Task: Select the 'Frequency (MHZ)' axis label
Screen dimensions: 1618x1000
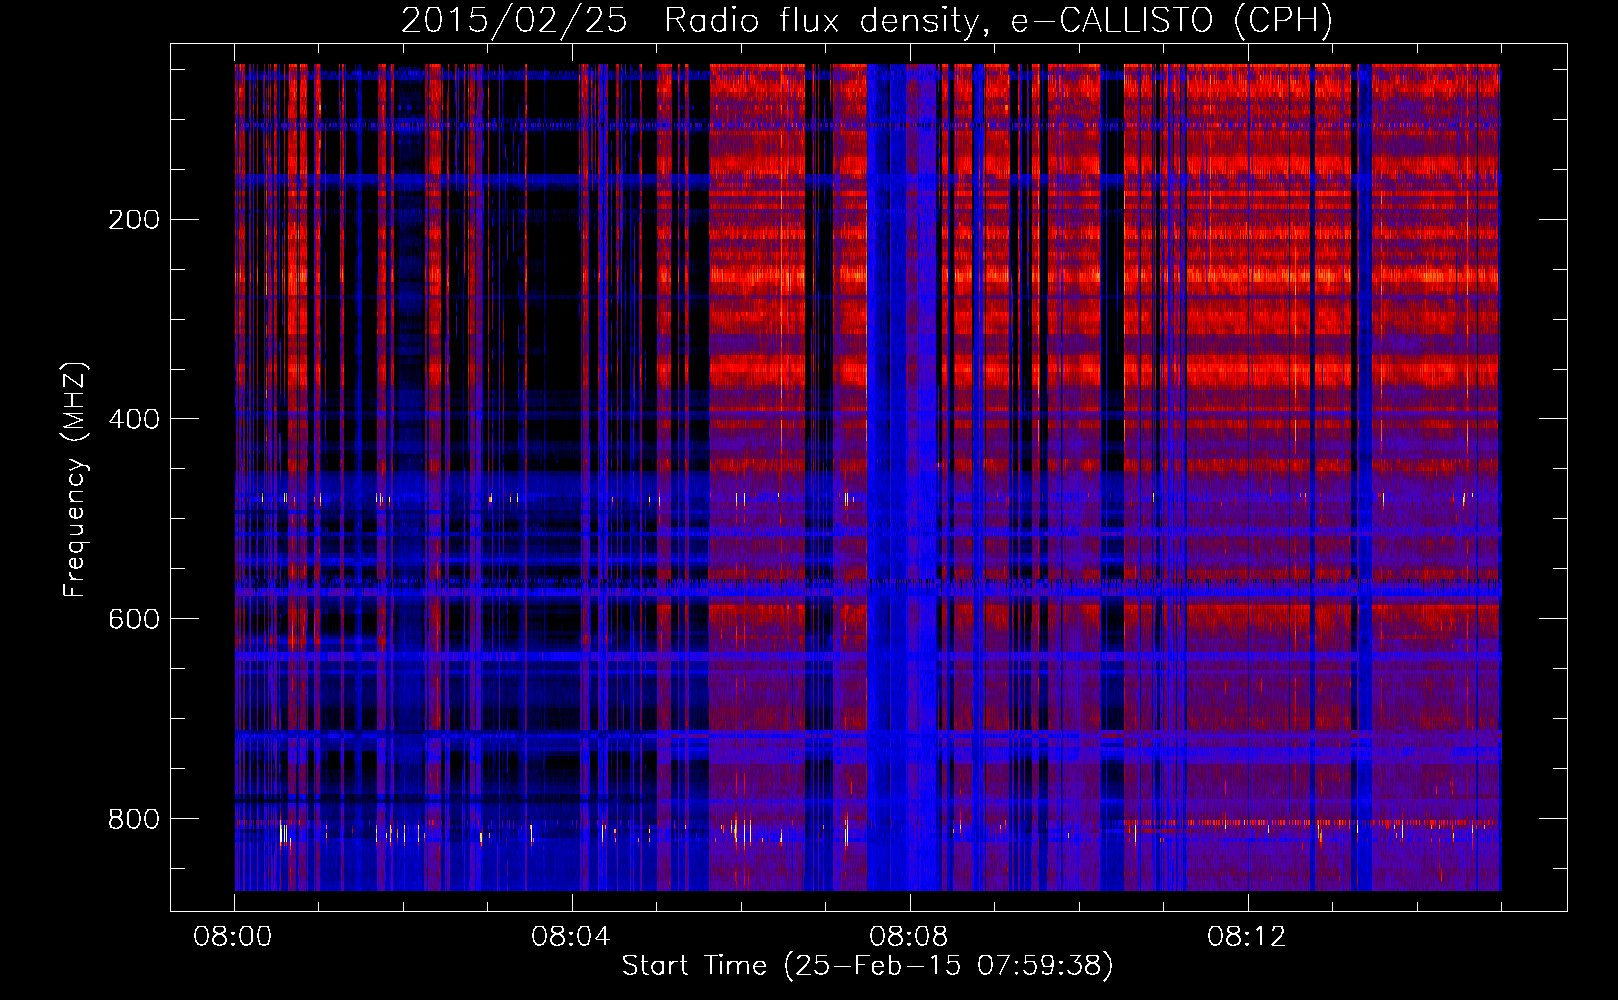Action: tap(74, 480)
